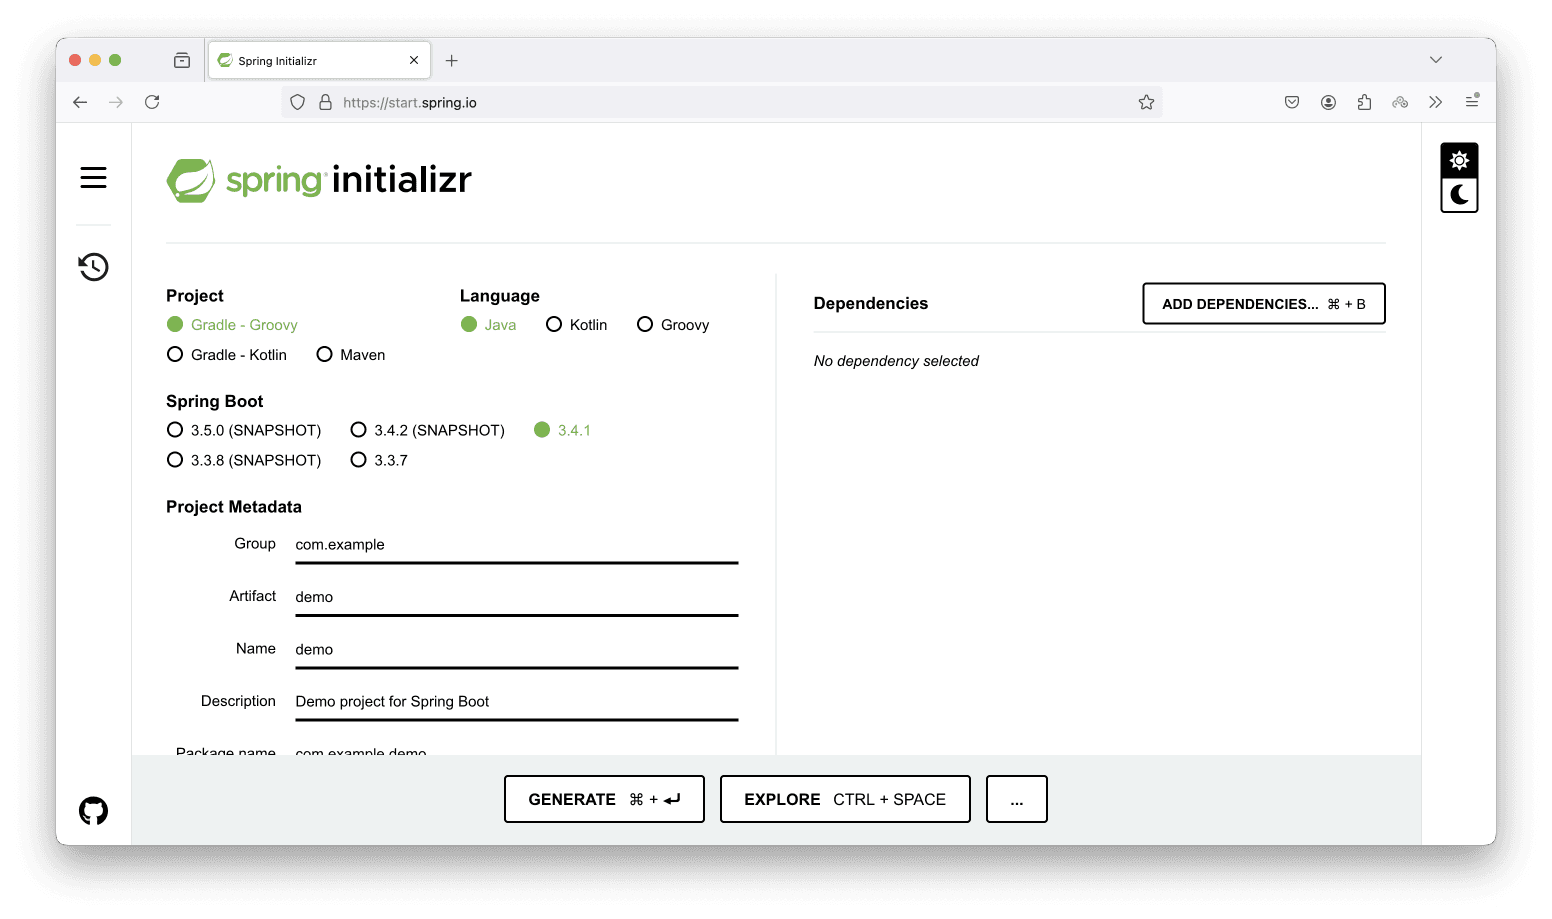Select Gradle - Kotlin project type
The width and height of the screenshot is (1552, 919).
(x=227, y=355)
